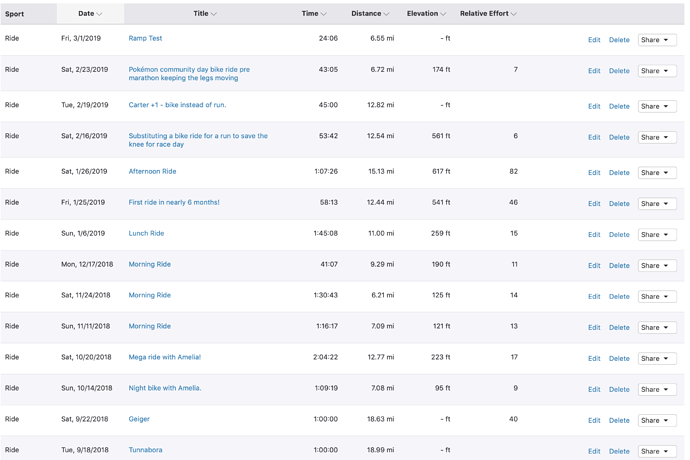Screen dimensions: 690x460
Task: Sort by Relative Effort column header
Action: pyautogui.click(x=488, y=14)
